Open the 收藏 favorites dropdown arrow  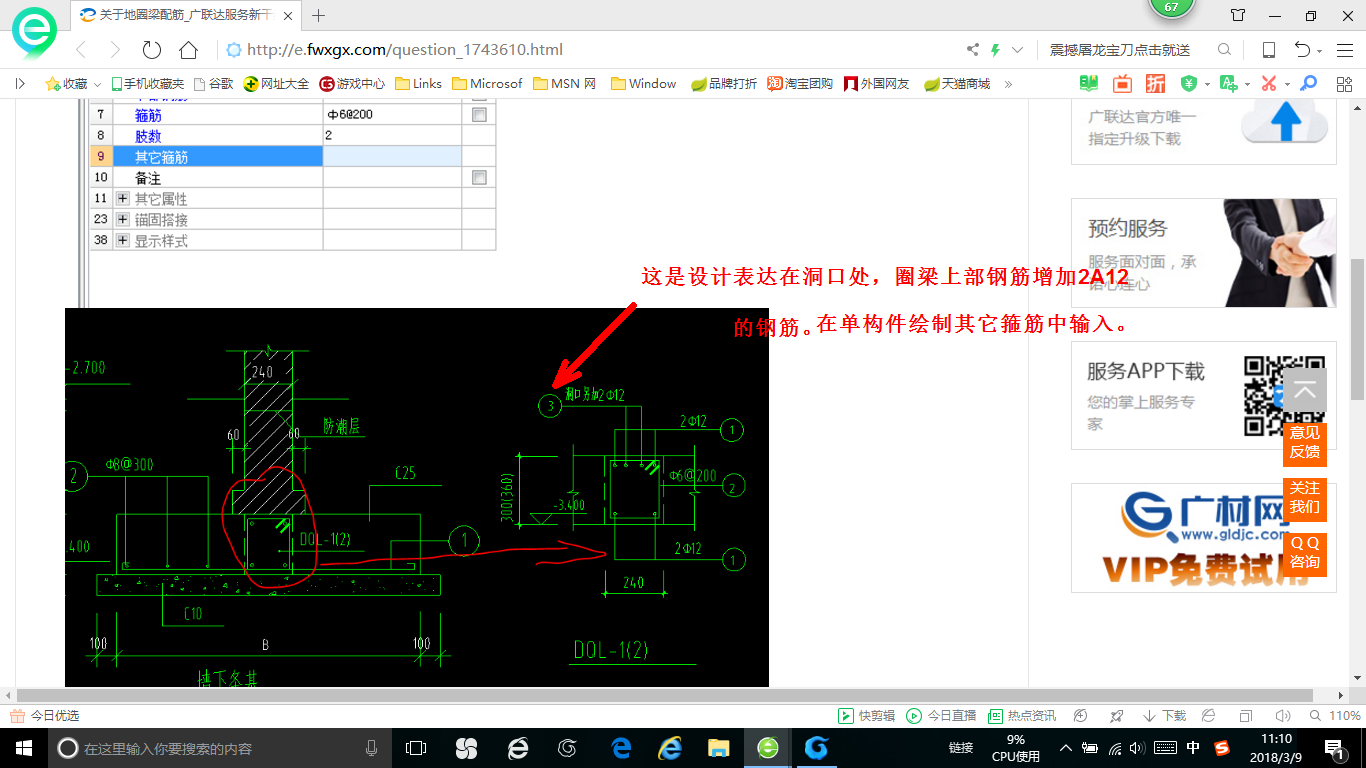(96, 85)
